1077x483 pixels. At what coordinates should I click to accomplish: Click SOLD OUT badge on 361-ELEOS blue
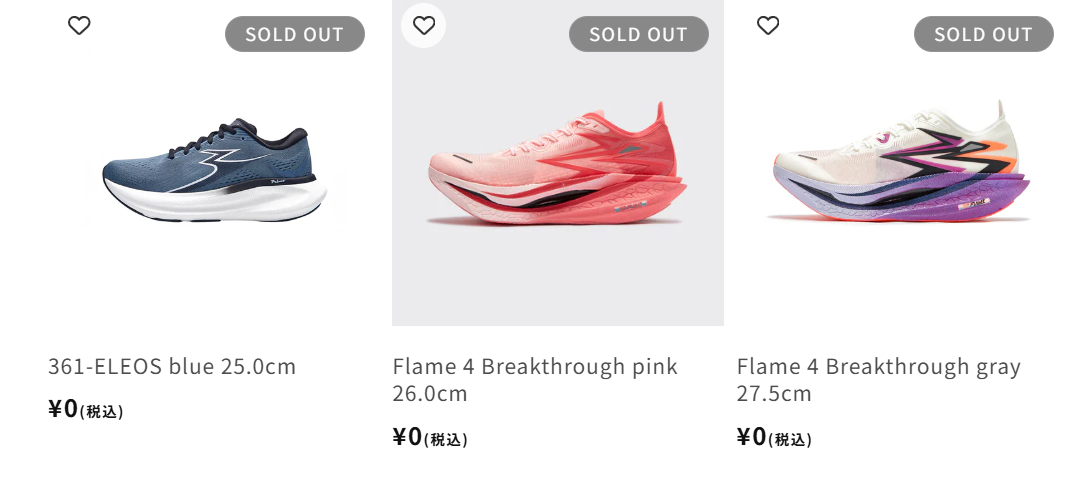click(x=295, y=34)
